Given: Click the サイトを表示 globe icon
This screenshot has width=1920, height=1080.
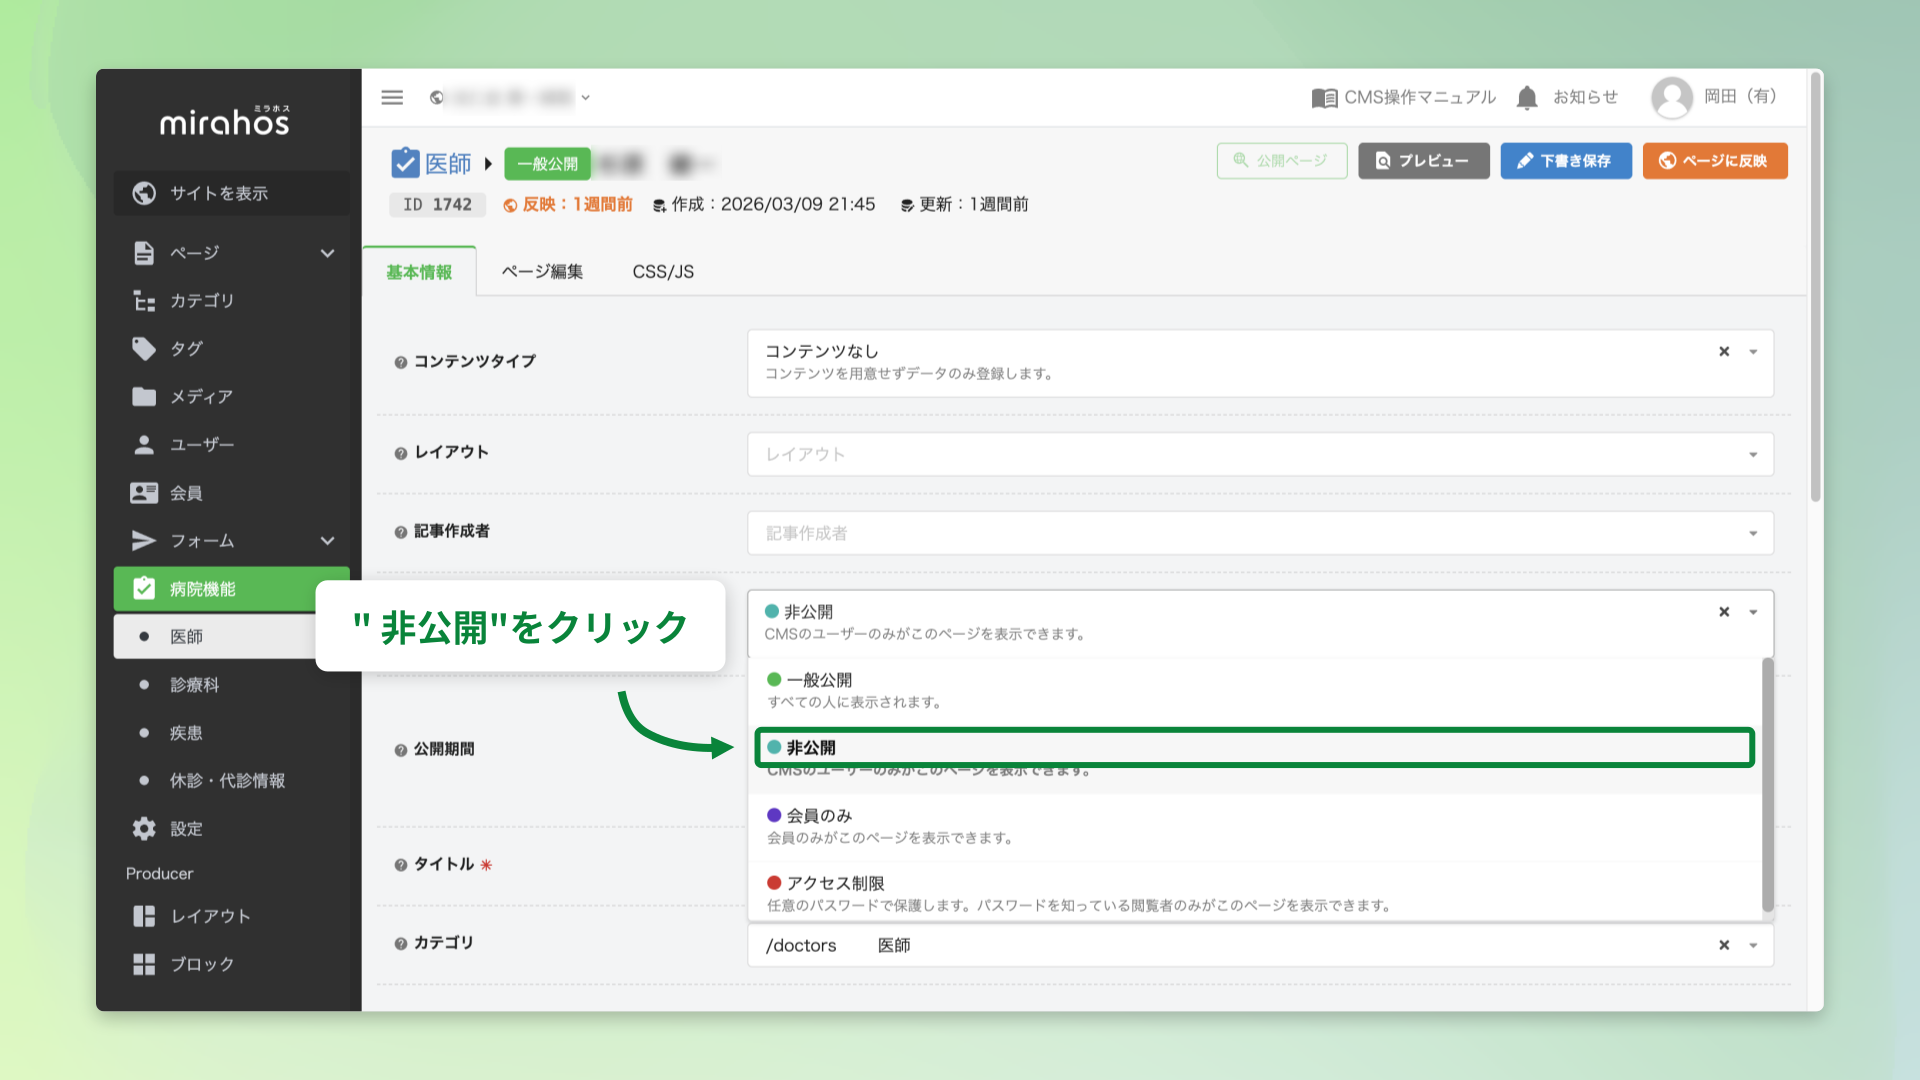Looking at the screenshot, I should coord(144,193).
